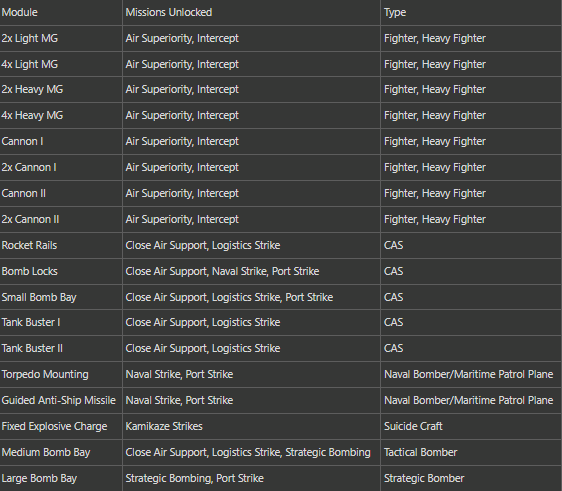Screen dimensions: 562x491
Task: Click Guided Anti-Ship Missile module name
Action: (59, 400)
